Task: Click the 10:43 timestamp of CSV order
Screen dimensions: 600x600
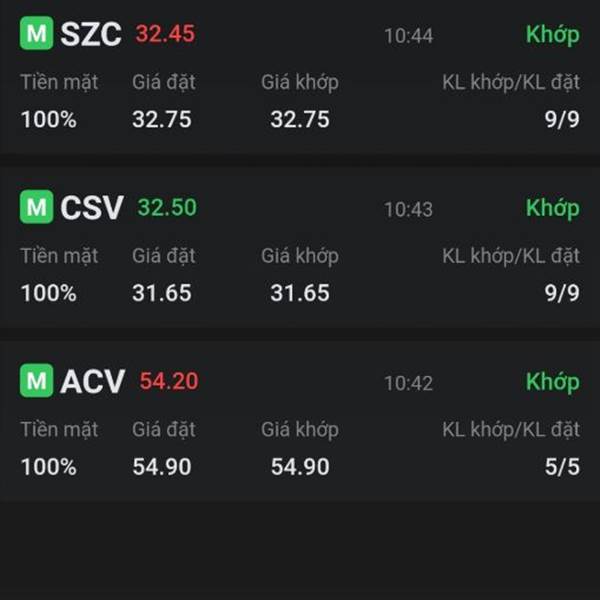Action: (x=408, y=210)
